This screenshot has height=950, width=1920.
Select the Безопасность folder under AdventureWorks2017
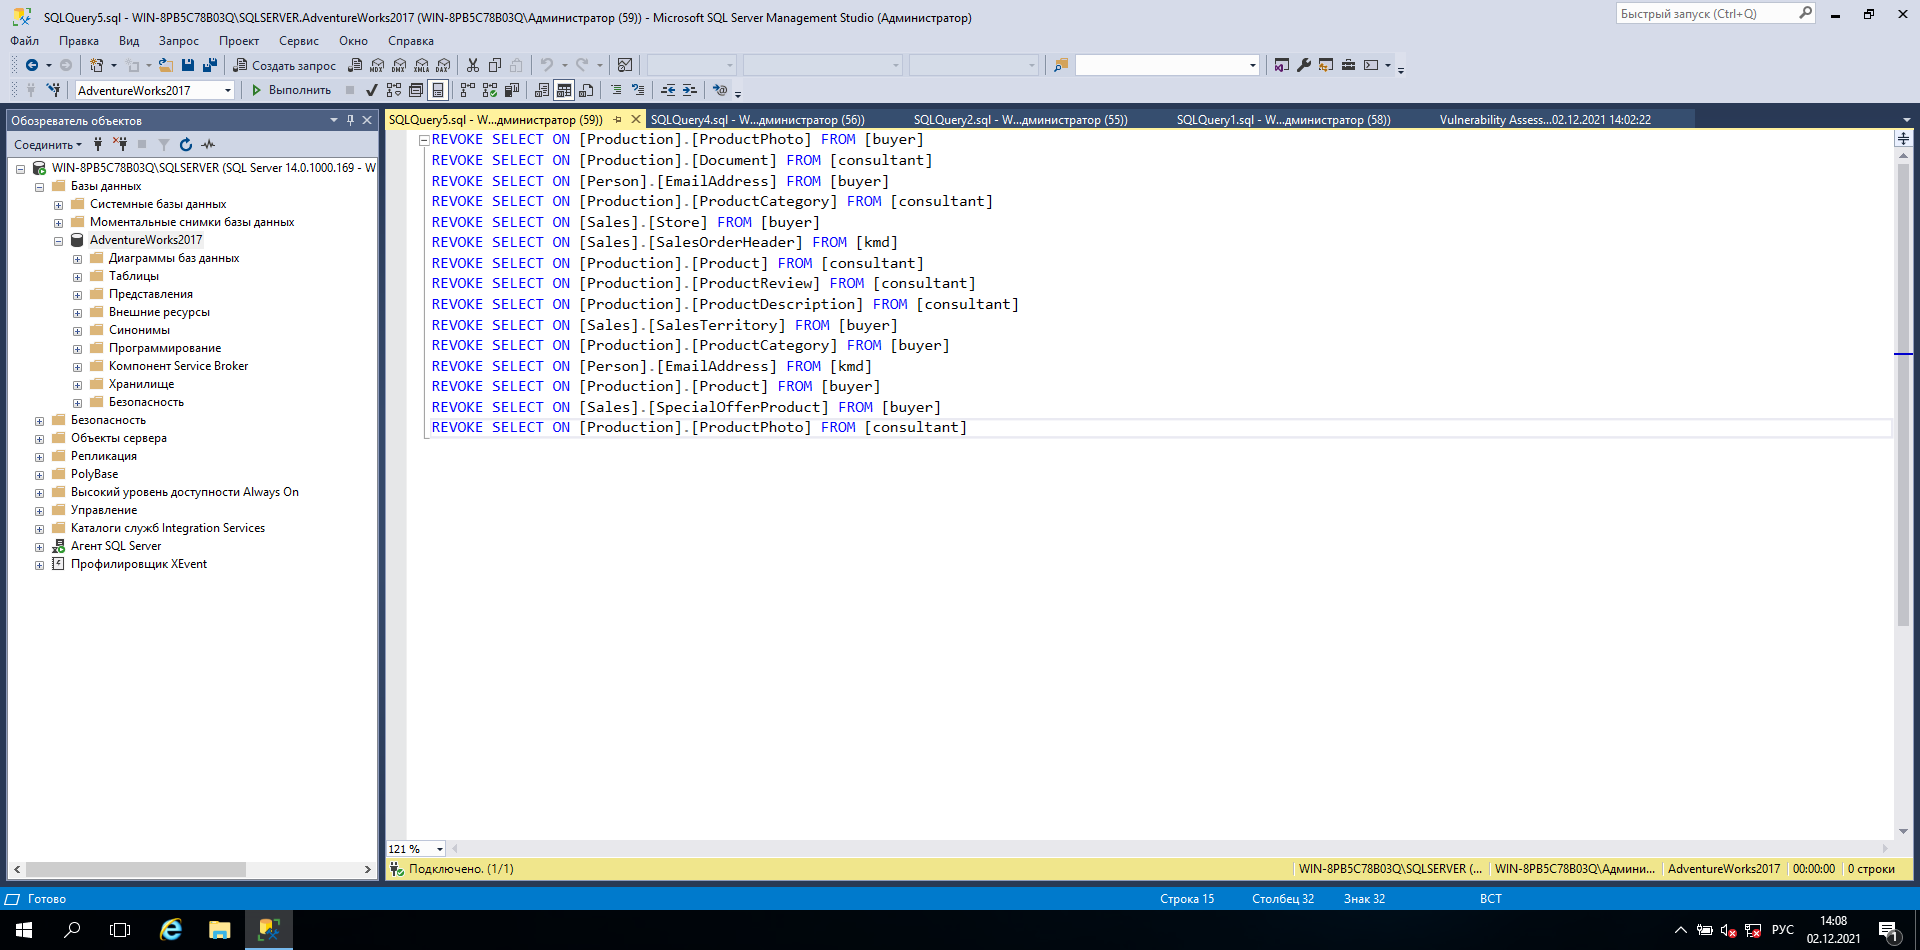(146, 402)
